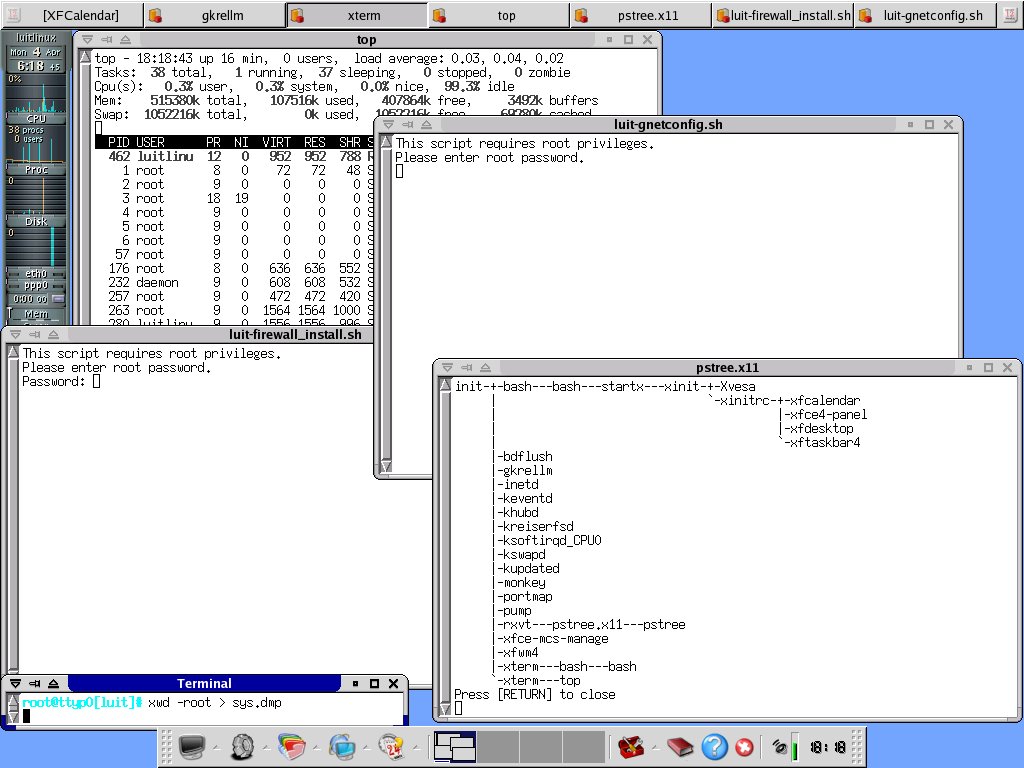Shade the luit-firewall_install.sh window

coord(54,334)
